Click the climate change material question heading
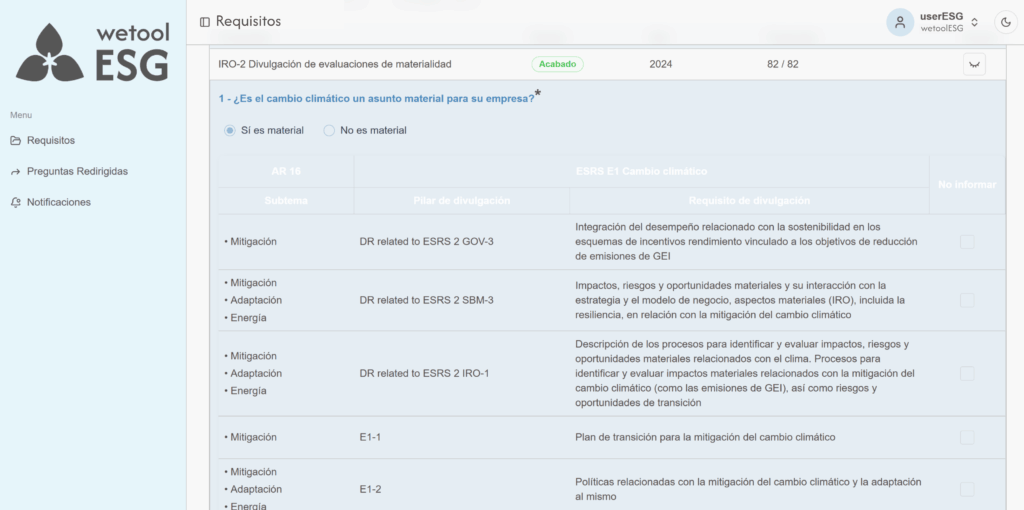Image resolution: width=1024 pixels, height=510 pixels. pyautogui.click(x=376, y=98)
